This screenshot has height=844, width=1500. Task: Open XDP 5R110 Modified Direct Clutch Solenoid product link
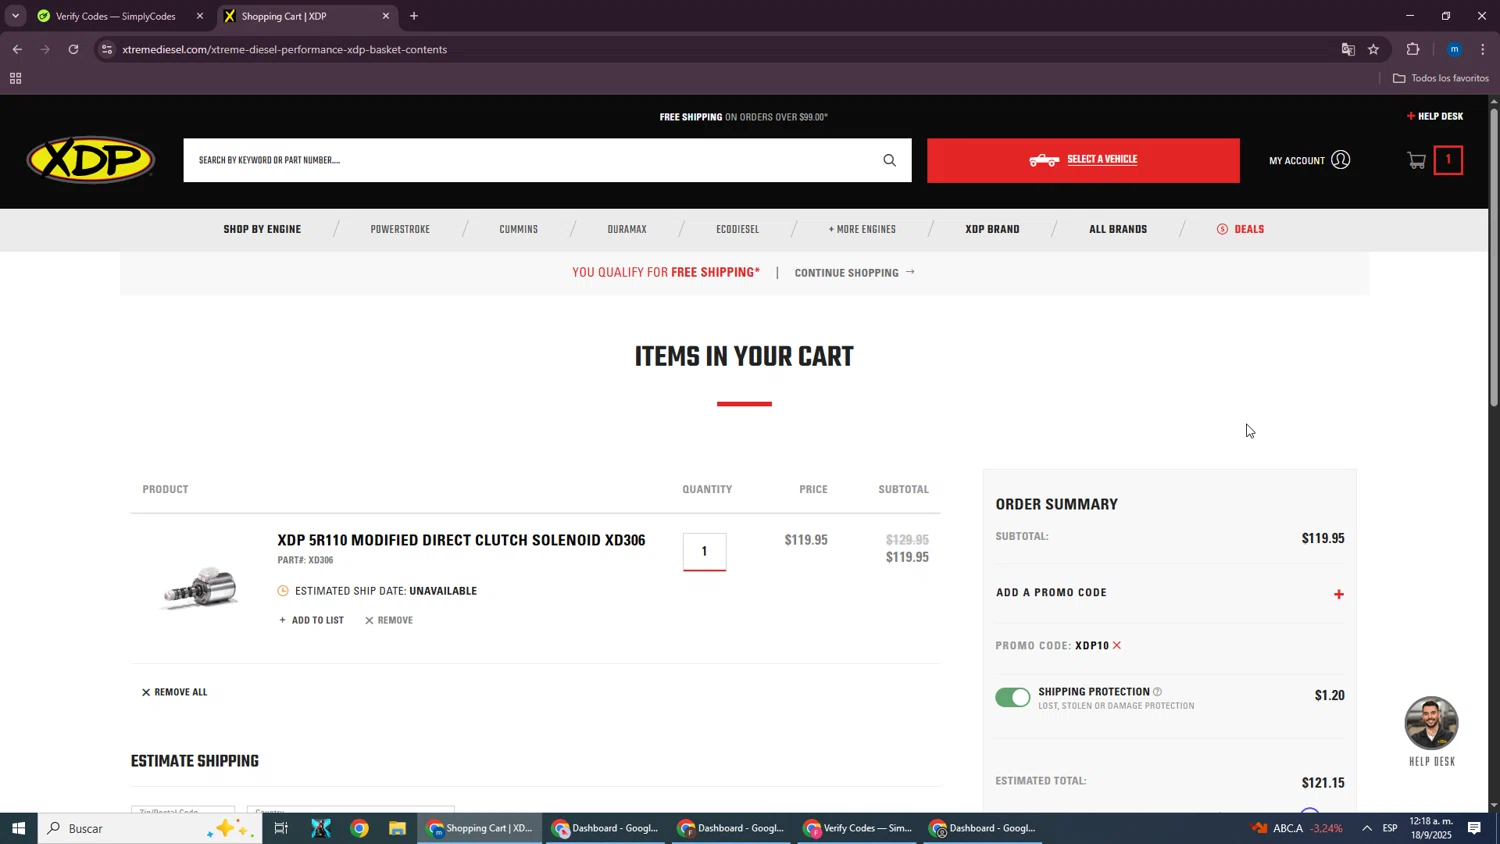(461, 540)
